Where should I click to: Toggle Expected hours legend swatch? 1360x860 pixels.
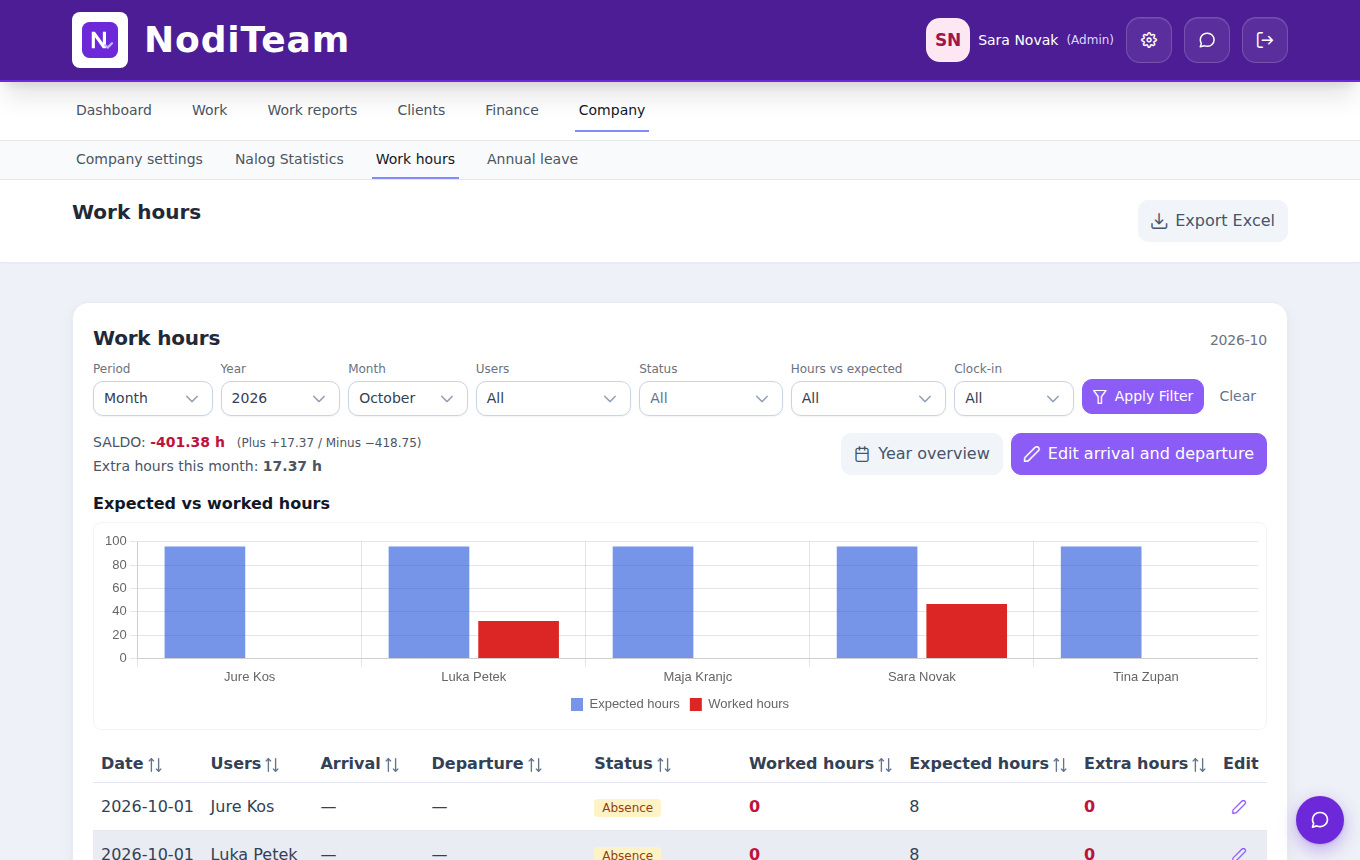click(577, 704)
